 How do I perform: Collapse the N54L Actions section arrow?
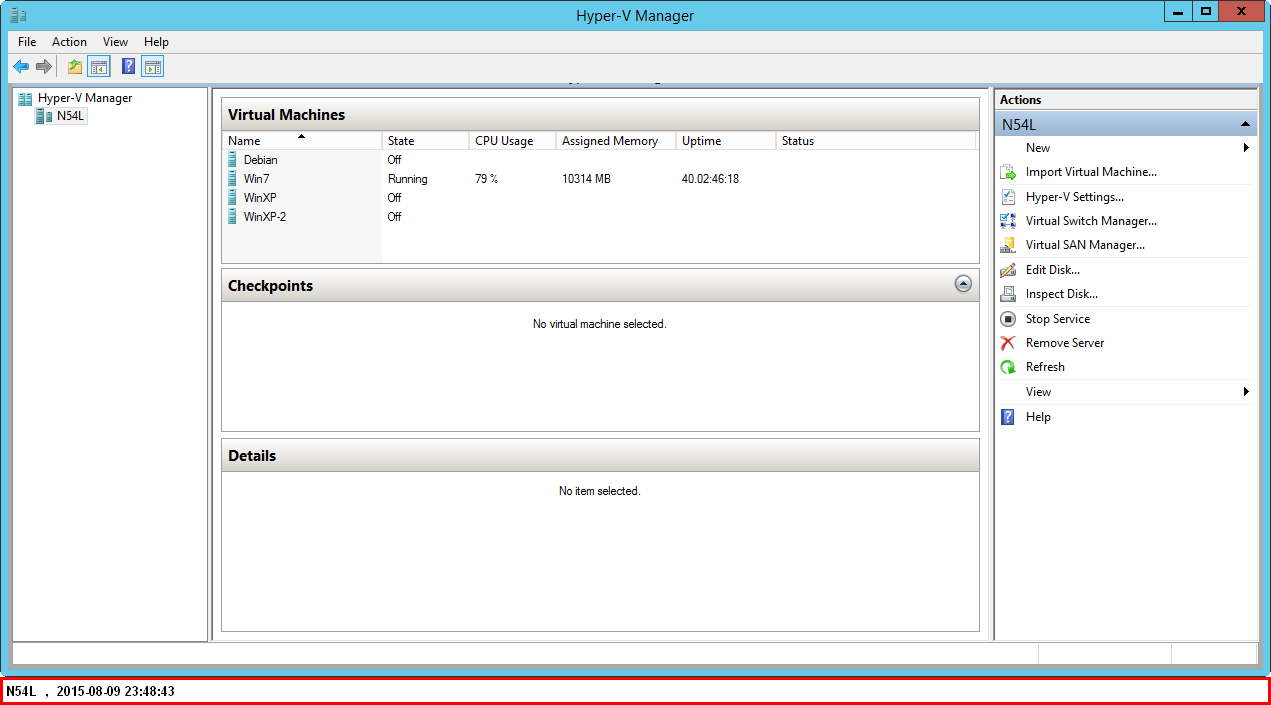coord(1245,124)
